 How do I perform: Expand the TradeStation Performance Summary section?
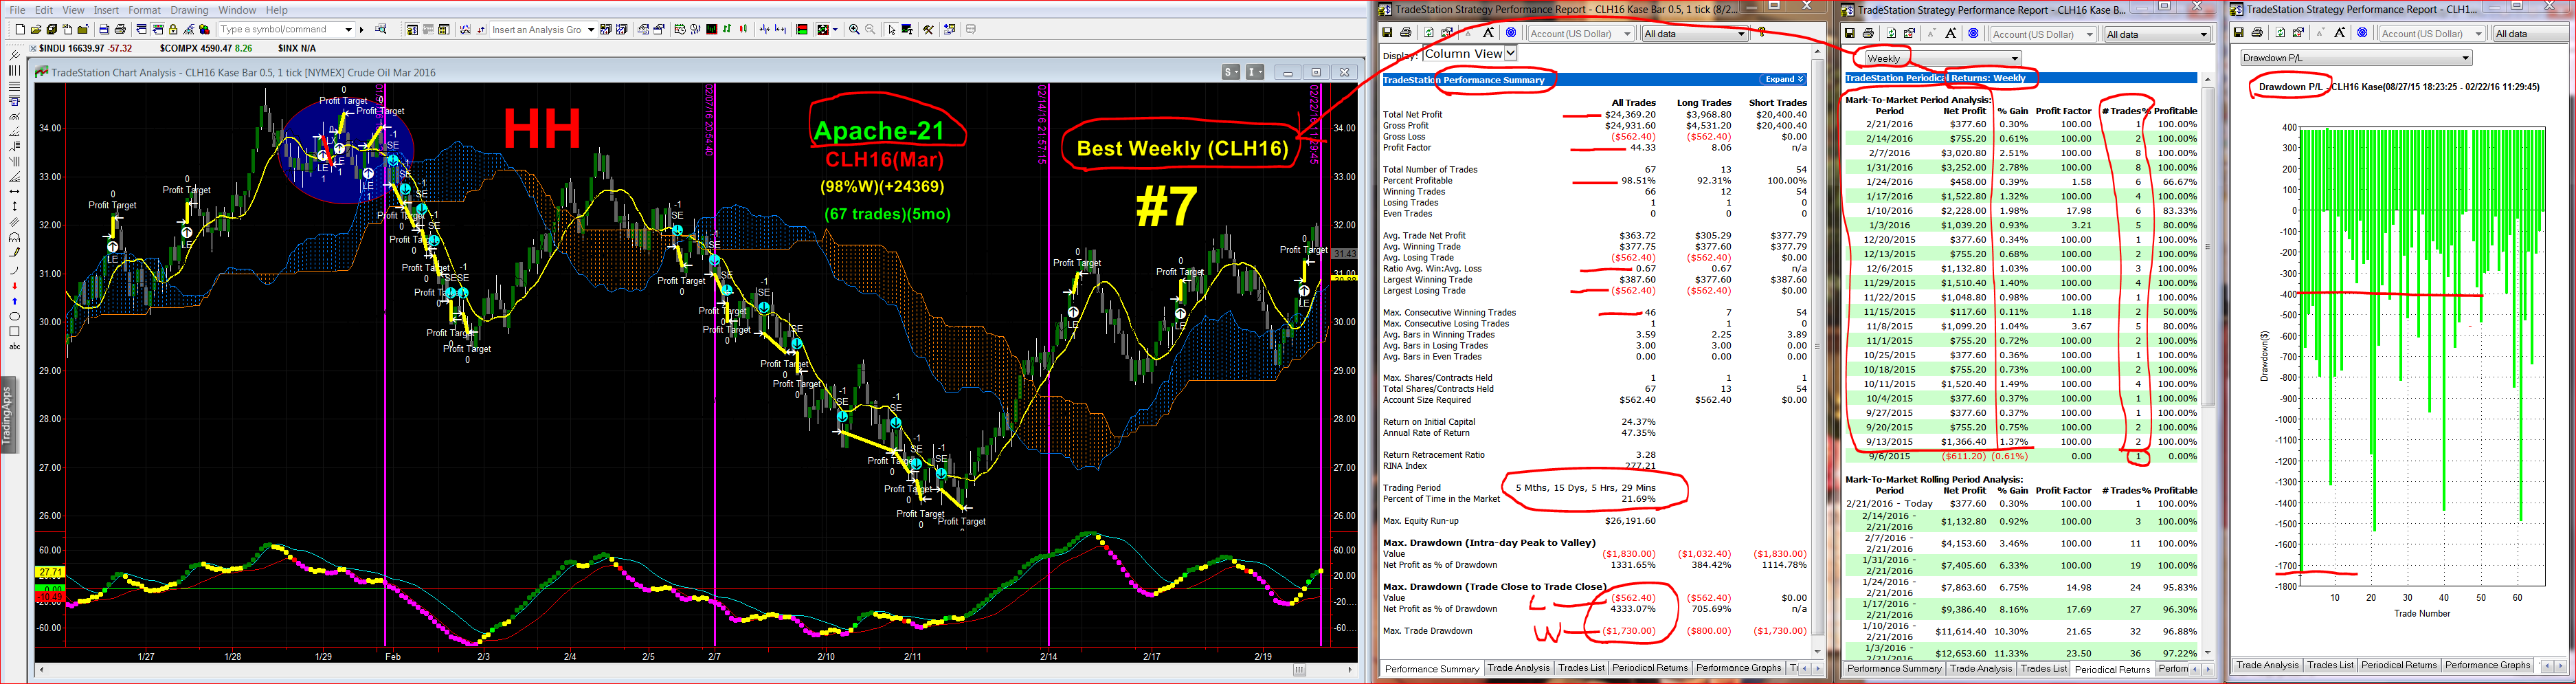pos(1784,79)
